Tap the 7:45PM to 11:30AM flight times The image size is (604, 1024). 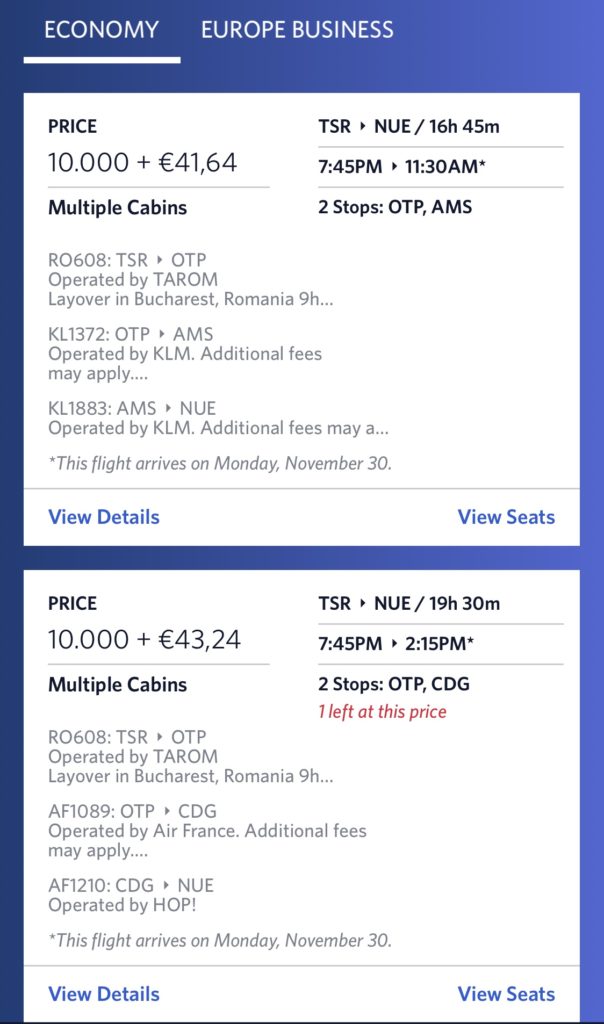(x=402, y=167)
